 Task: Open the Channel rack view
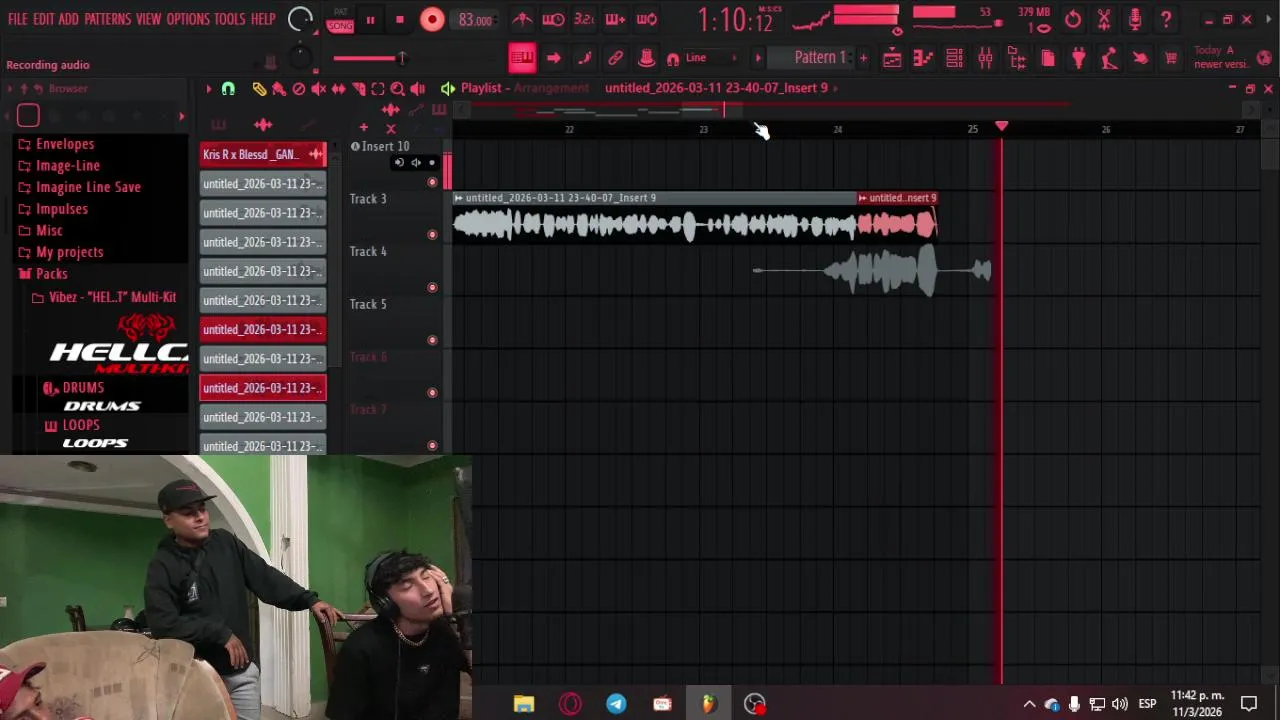(x=954, y=58)
